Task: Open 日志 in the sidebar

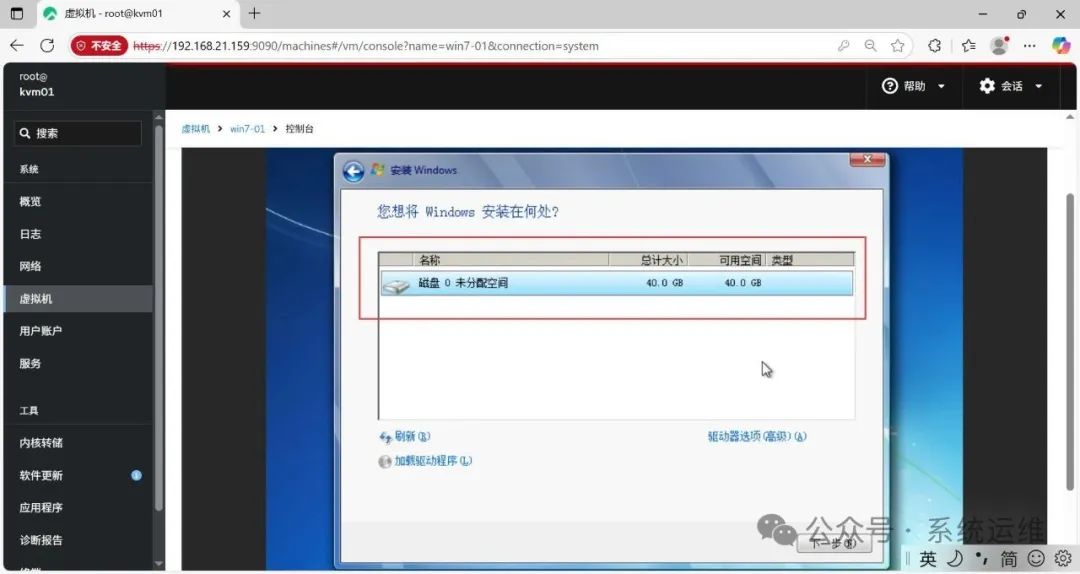Action: [x=78, y=234]
